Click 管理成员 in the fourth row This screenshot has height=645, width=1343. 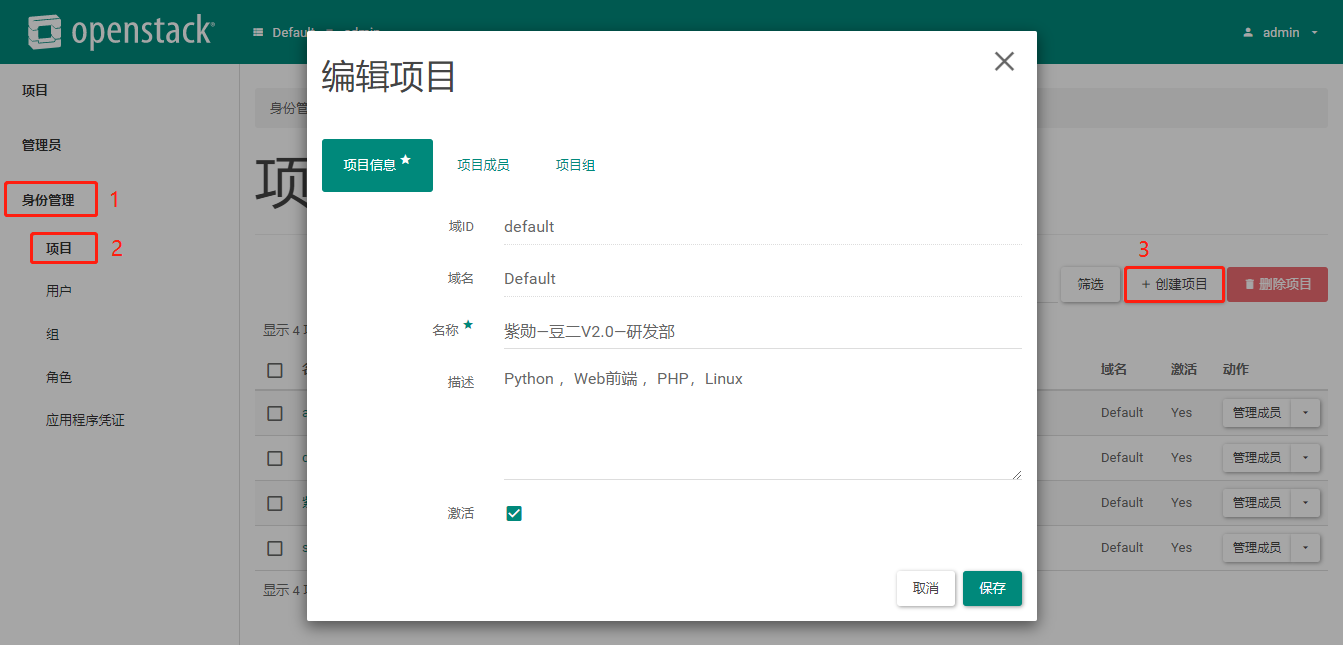point(1257,548)
